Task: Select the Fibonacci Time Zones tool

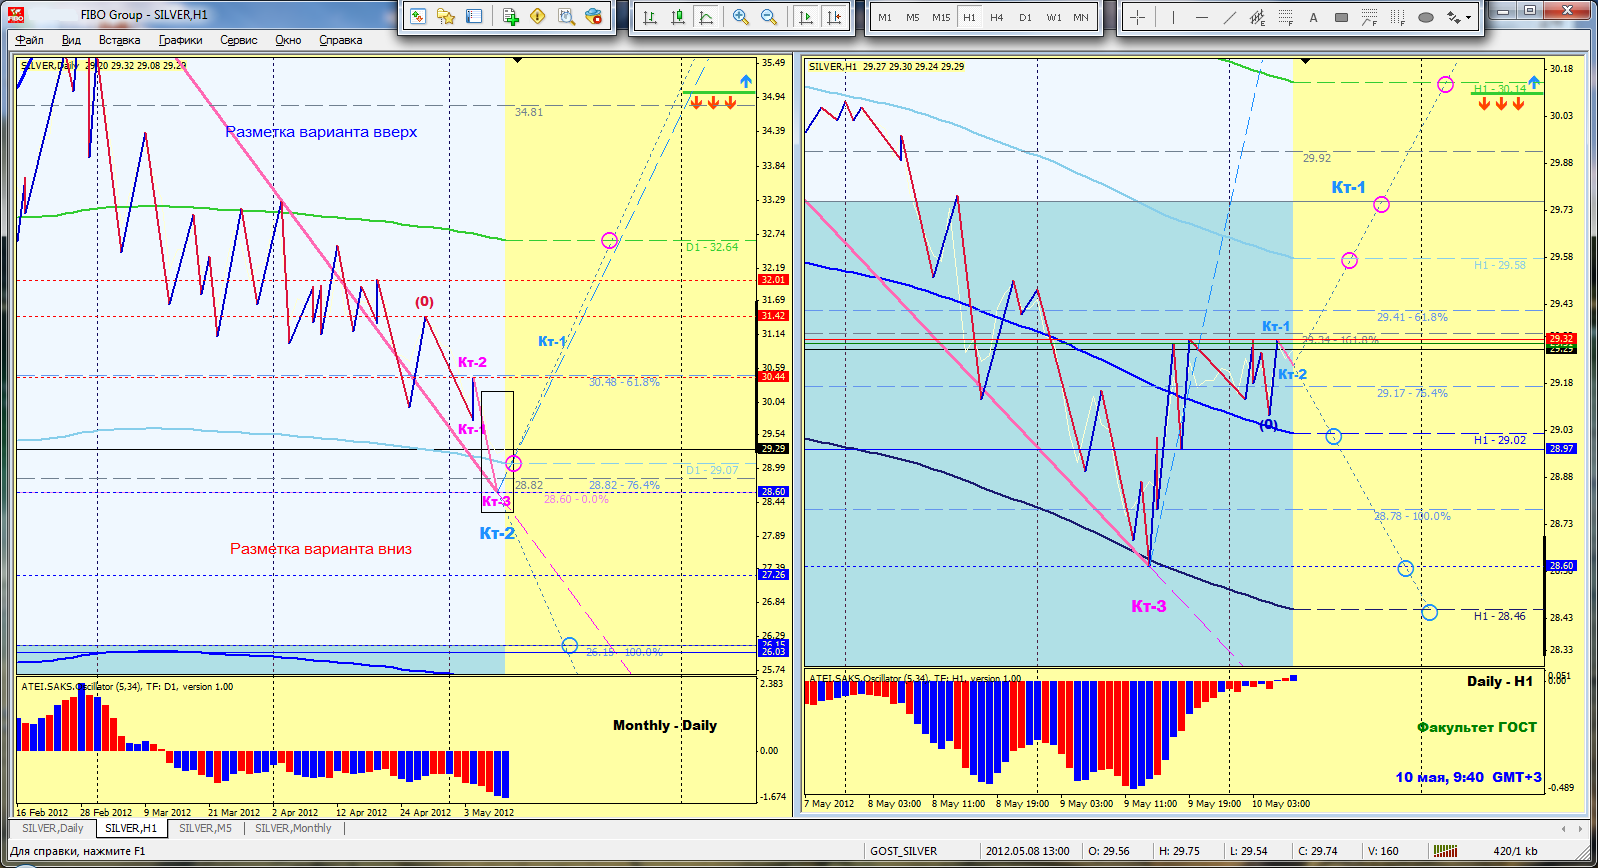Action: [1397, 17]
